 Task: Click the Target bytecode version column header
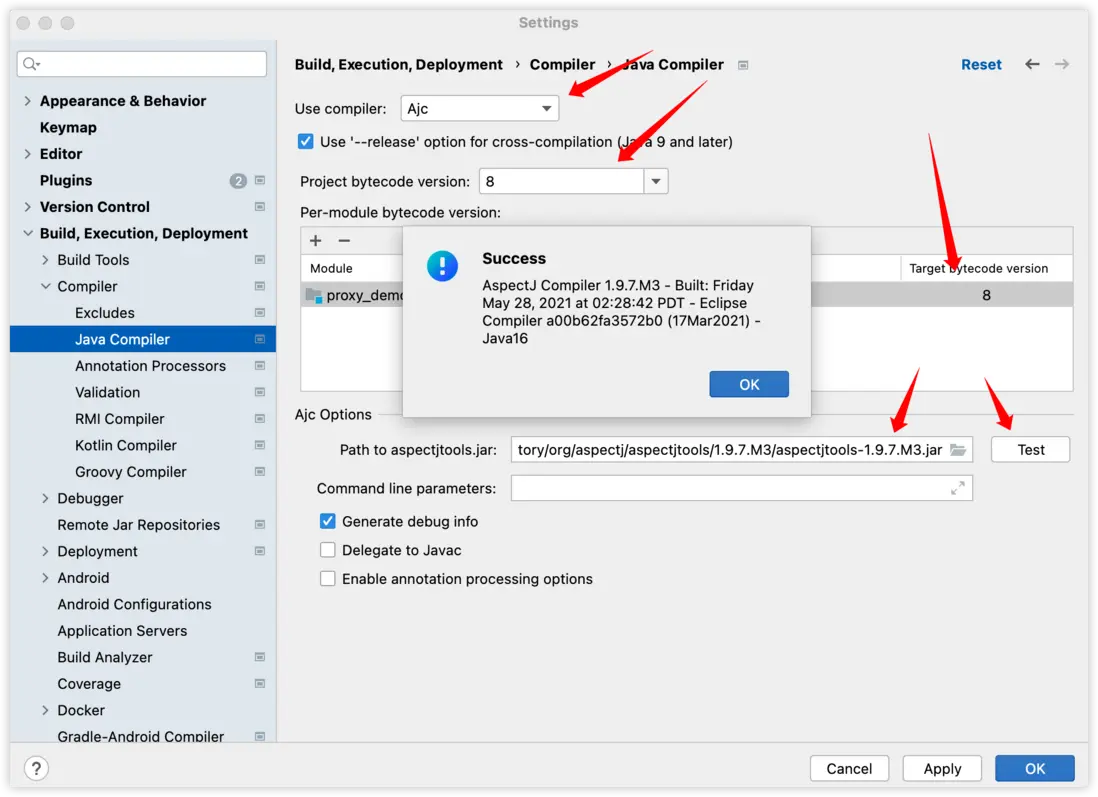(x=978, y=268)
